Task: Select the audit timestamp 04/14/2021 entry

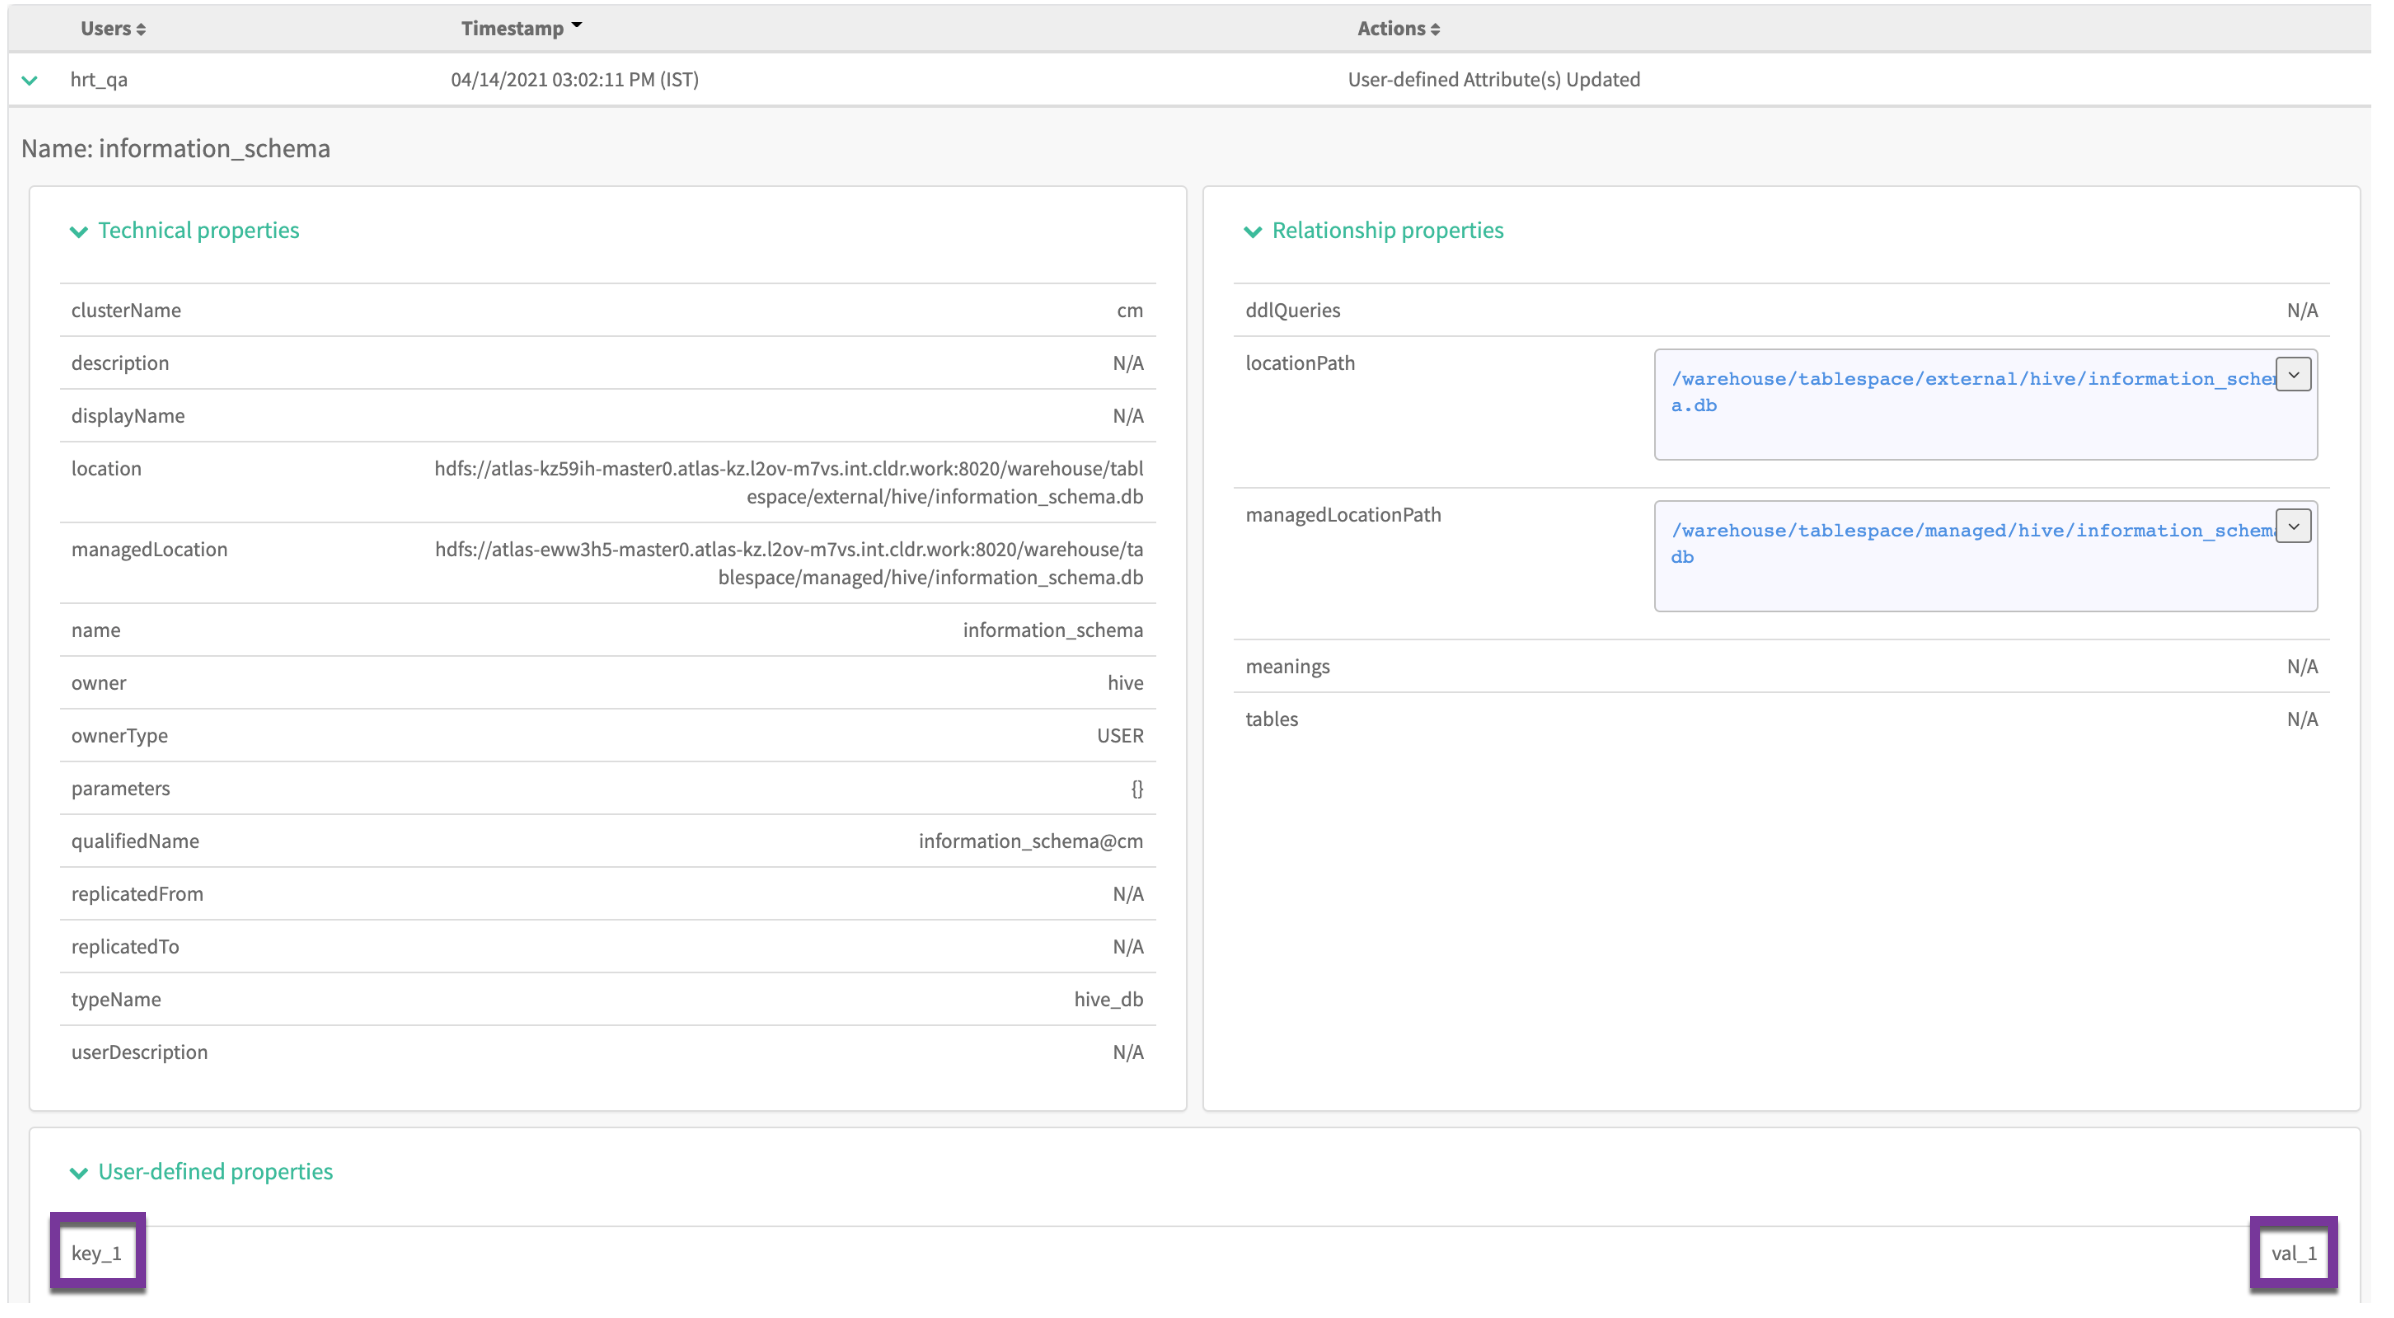Action: point(574,80)
